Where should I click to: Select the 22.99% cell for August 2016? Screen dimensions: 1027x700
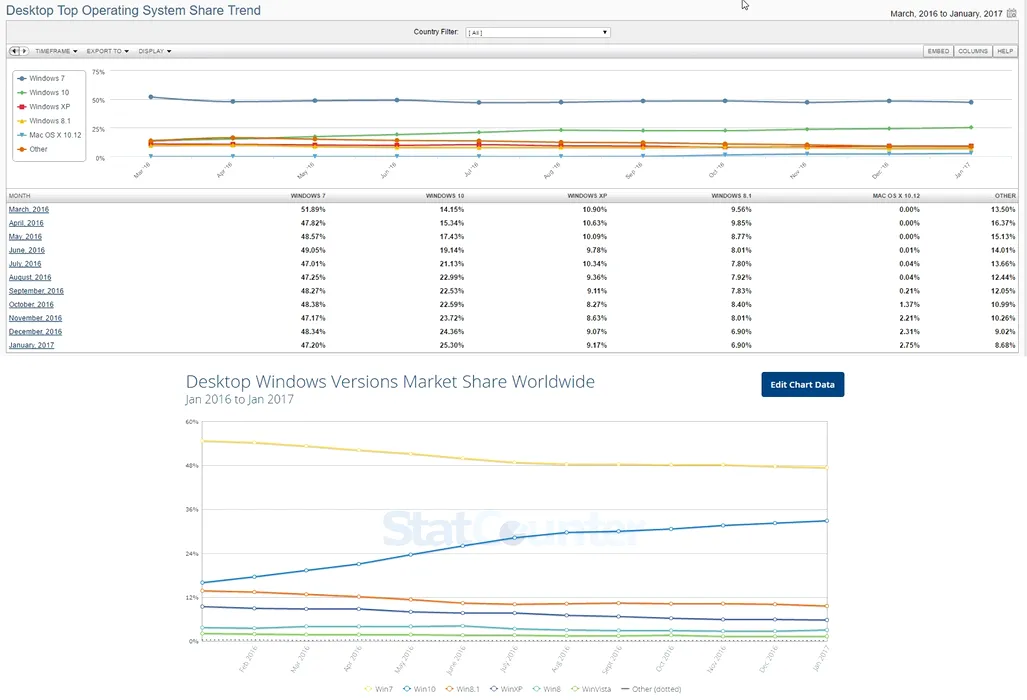coord(451,278)
